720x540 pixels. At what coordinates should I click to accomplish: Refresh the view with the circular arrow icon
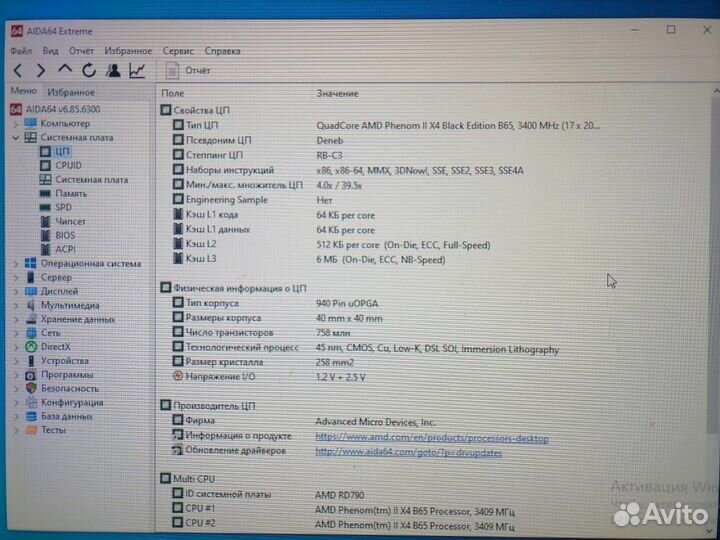coord(89,70)
